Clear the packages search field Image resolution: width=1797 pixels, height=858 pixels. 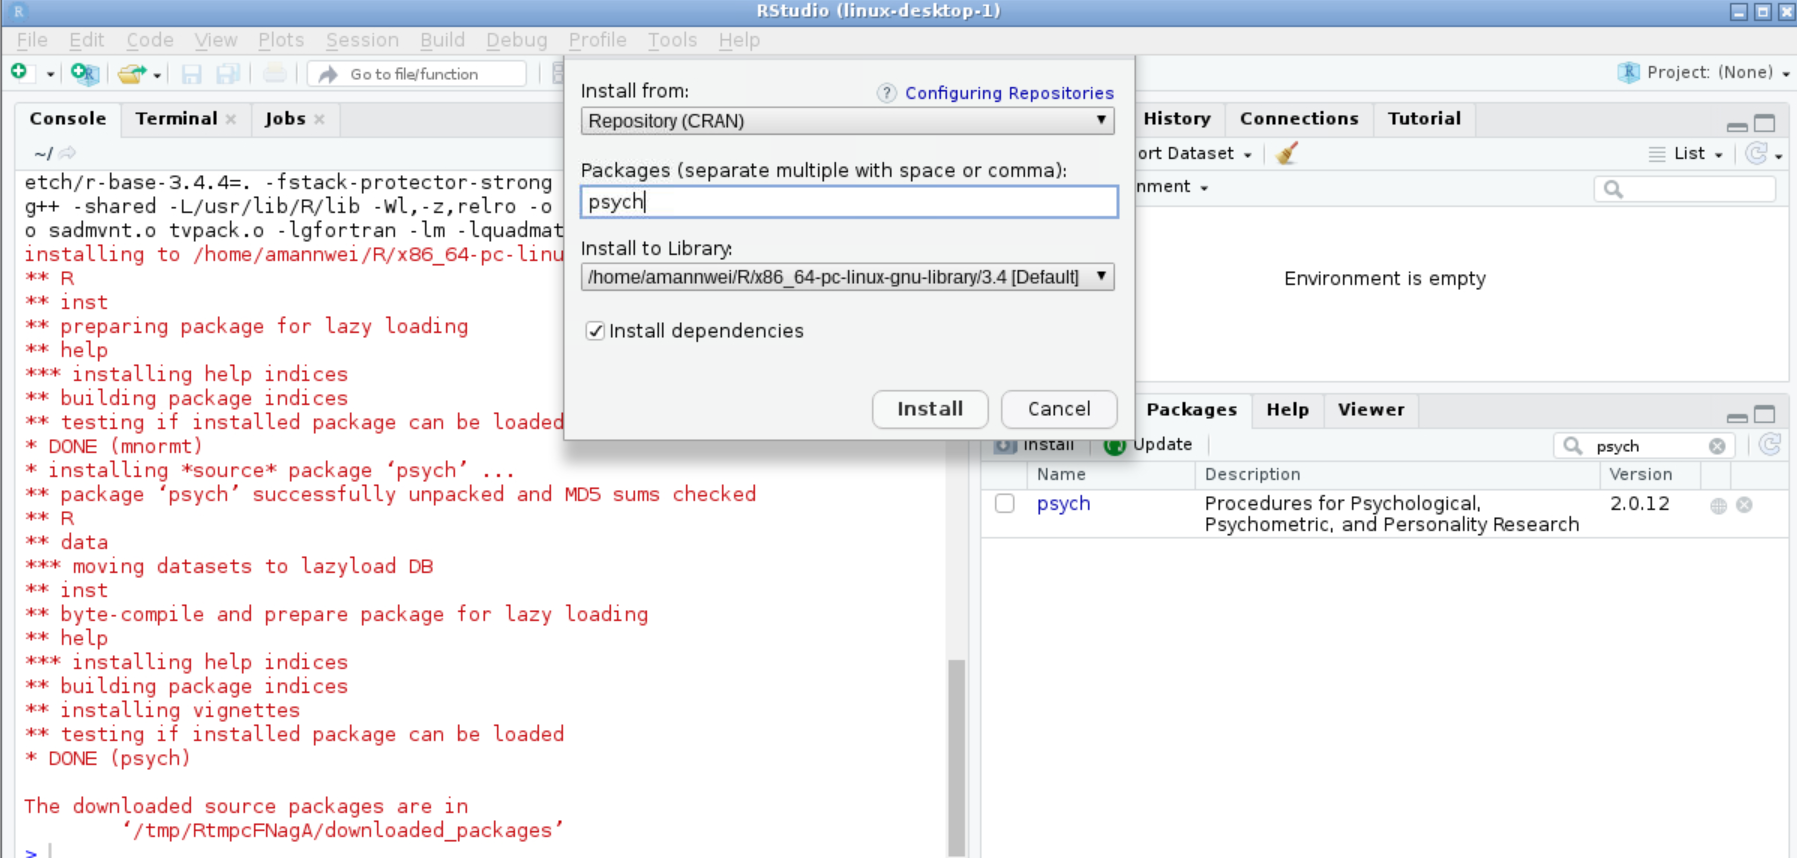tap(1717, 446)
